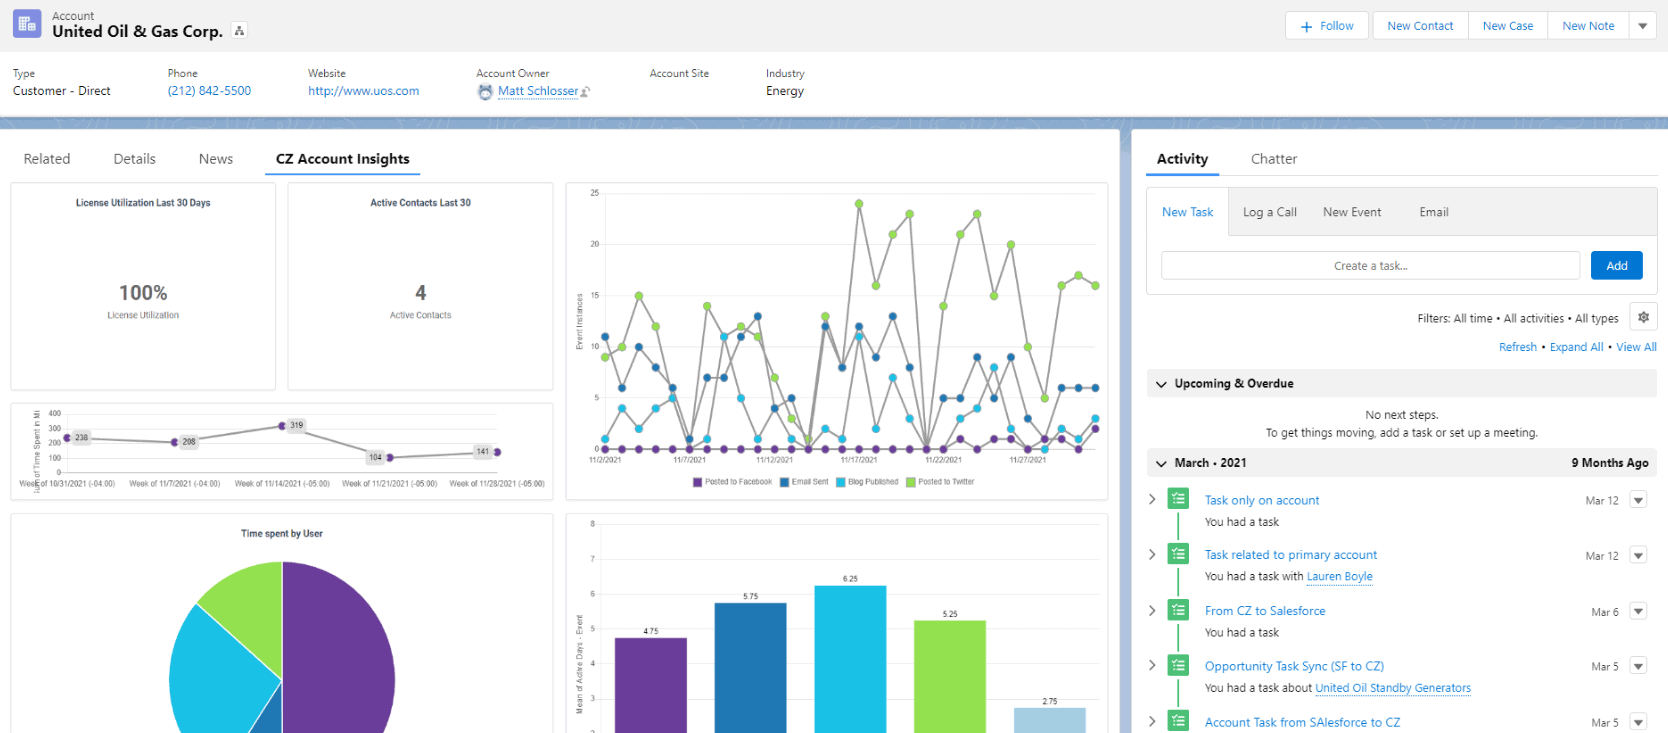Open action menu for Task only on account
The width and height of the screenshot is (1668, 733).
pyautogui.click(x=1638, y=500)
